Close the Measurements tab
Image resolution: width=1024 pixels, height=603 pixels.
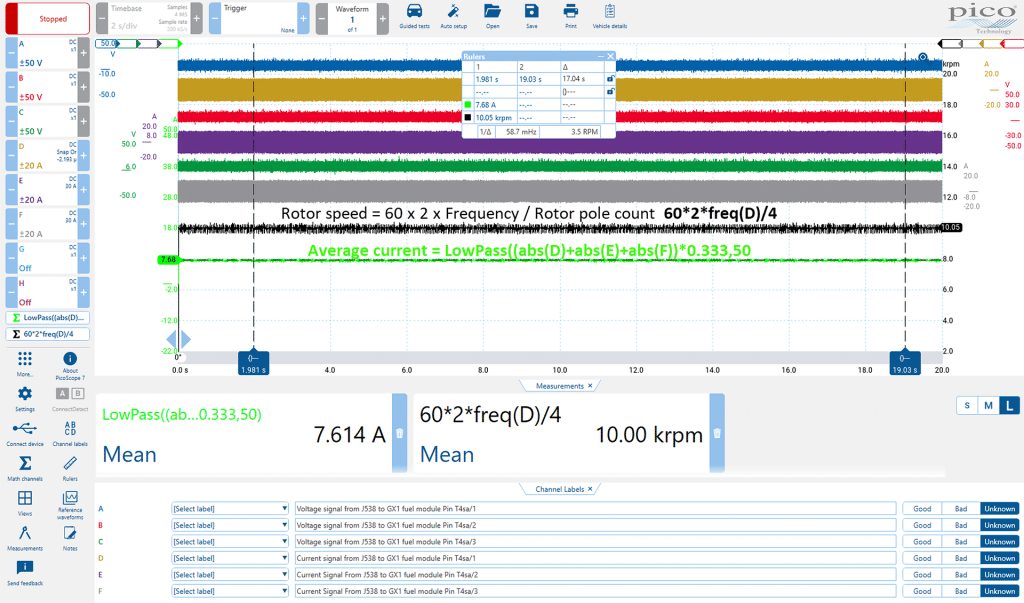pyautogui.click(x=590, y=386)
